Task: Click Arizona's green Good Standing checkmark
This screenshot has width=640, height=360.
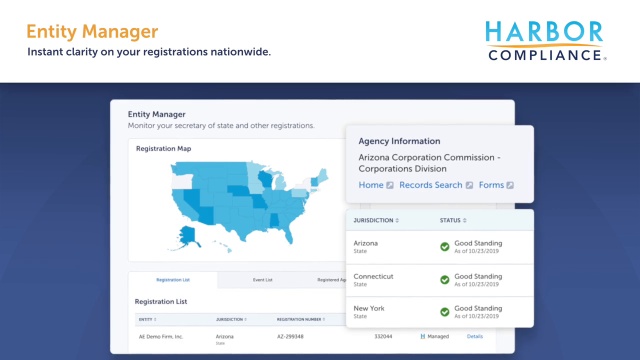Action: pos(444,247)
